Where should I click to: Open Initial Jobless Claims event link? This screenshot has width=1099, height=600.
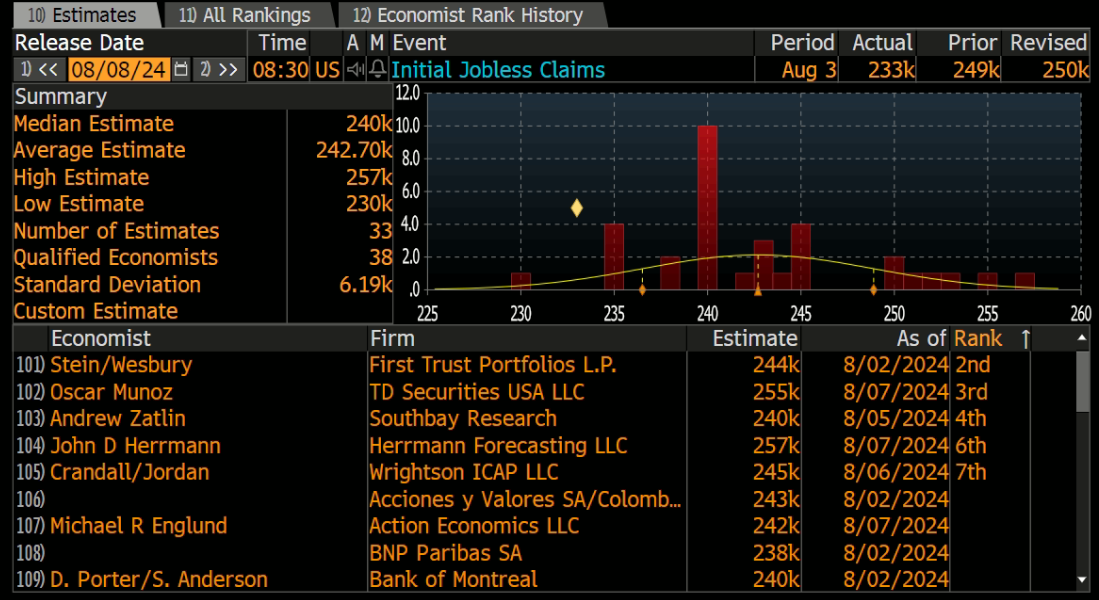pyautogui.click(x=498, y=69)
